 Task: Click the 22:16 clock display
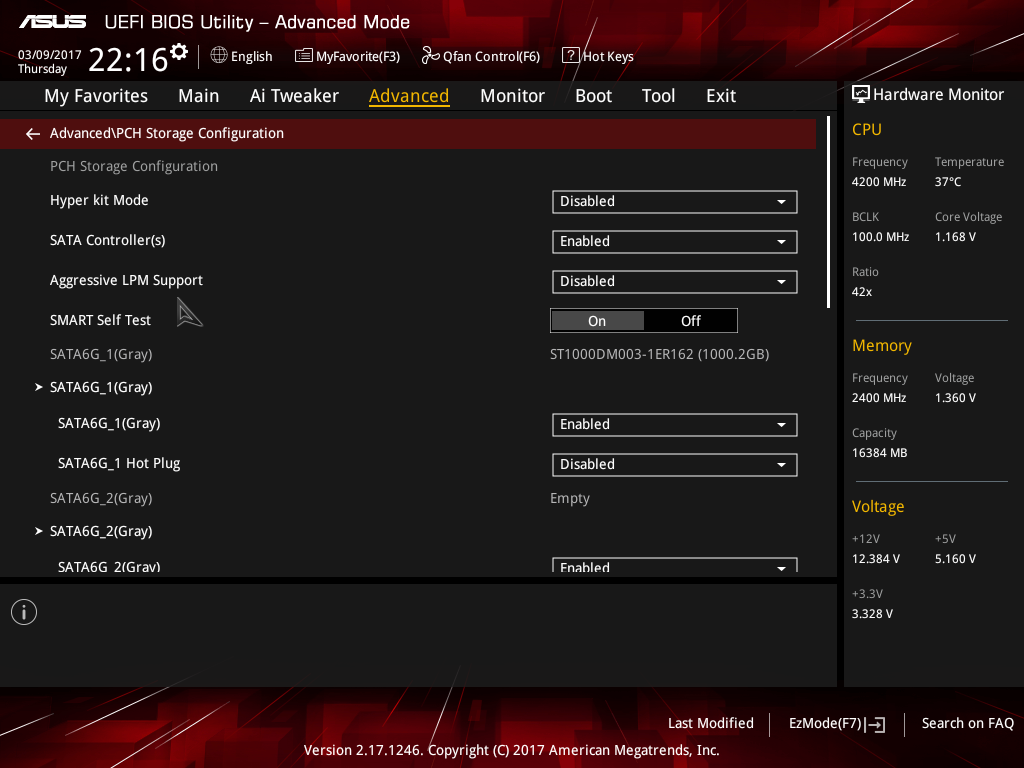tap(128, 59)
